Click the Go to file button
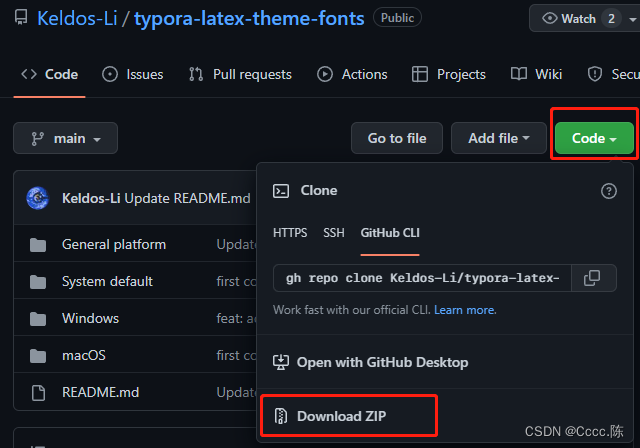Image resolution: width=640 pixels, height=448 pixels. pos(397,138)
